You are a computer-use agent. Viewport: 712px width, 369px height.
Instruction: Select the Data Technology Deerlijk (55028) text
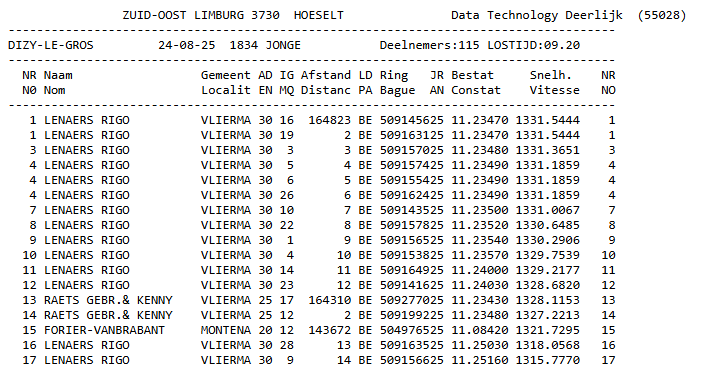(569, 15)
